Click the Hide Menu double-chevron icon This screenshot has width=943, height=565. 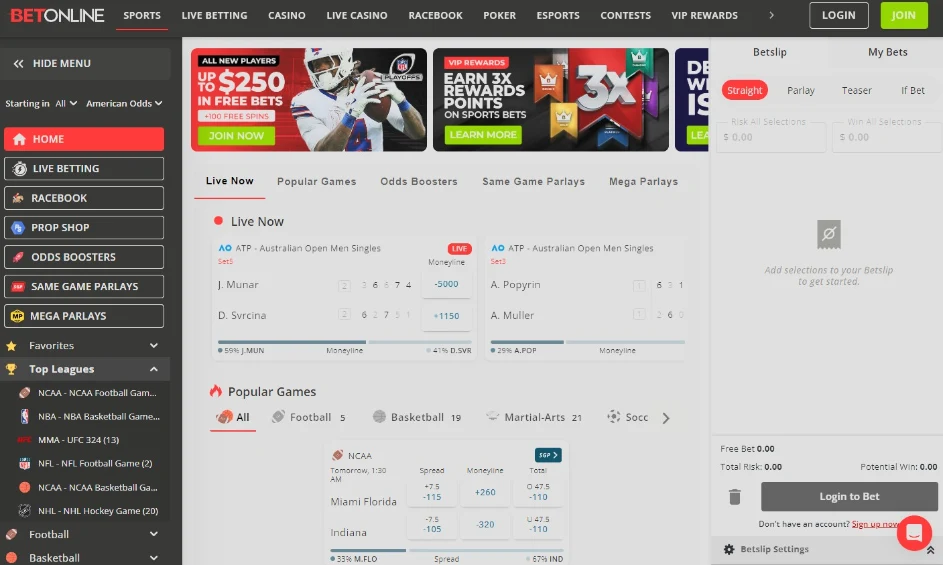19,63
